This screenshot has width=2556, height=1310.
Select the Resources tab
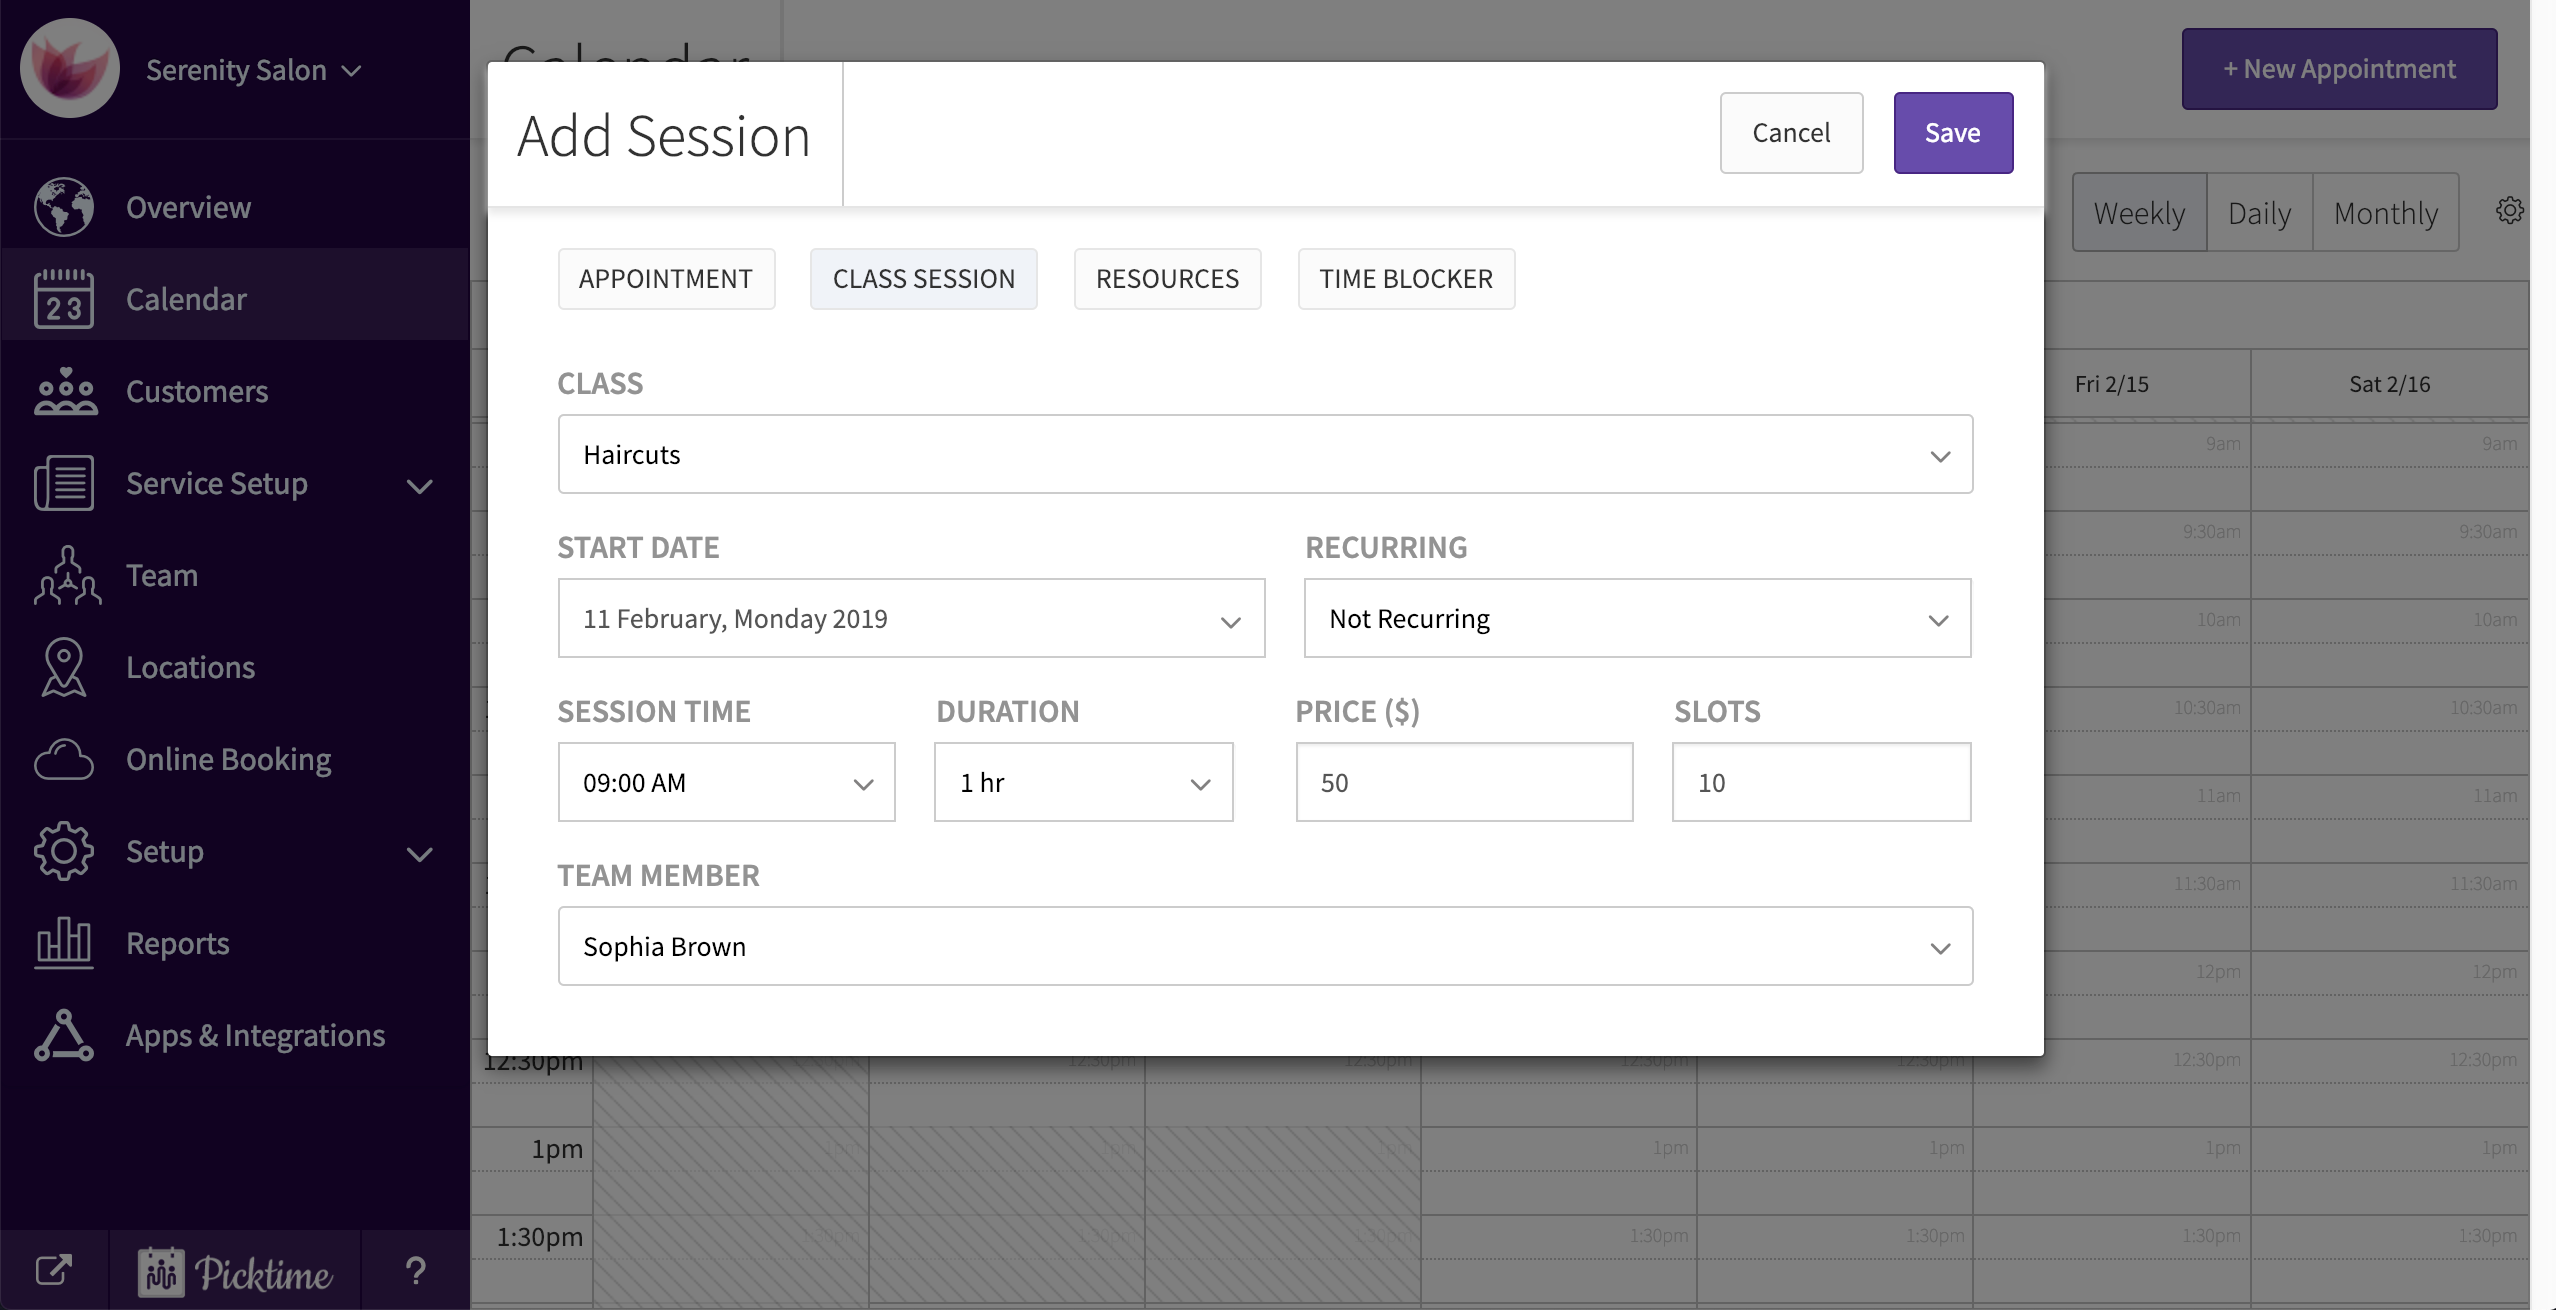1166,279
